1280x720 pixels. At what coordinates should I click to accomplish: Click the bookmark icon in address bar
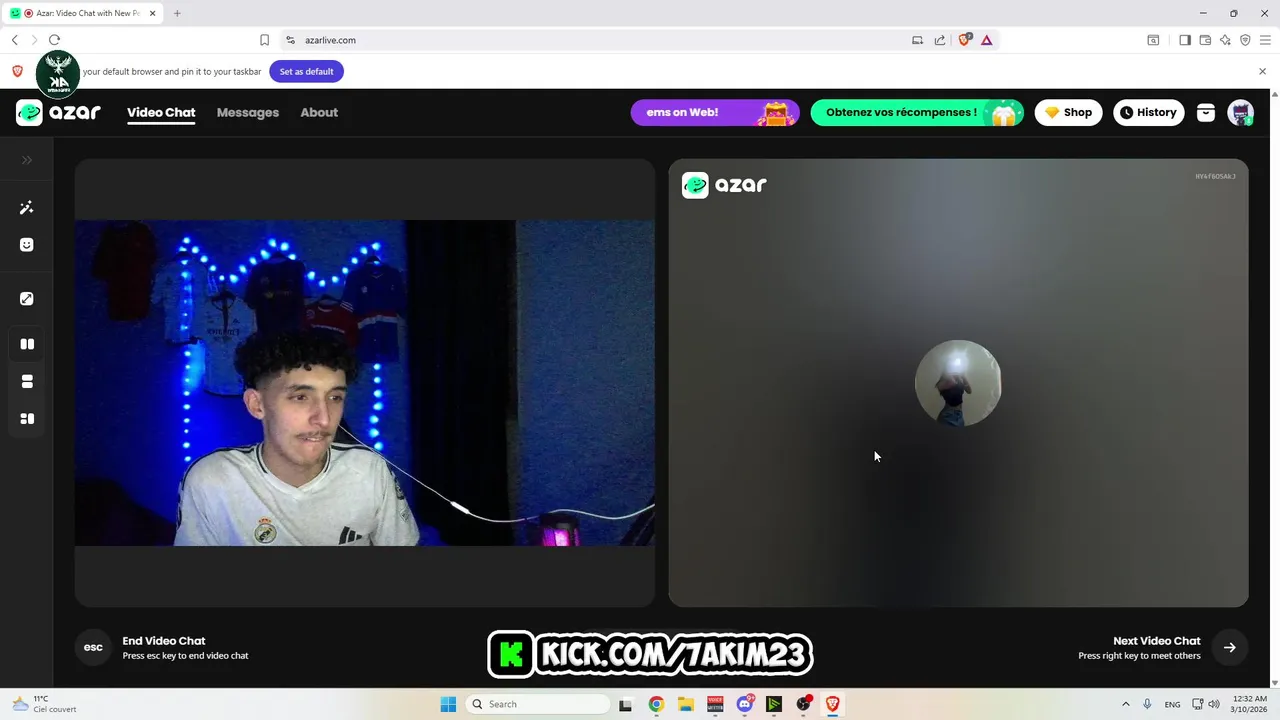(264, 40)
